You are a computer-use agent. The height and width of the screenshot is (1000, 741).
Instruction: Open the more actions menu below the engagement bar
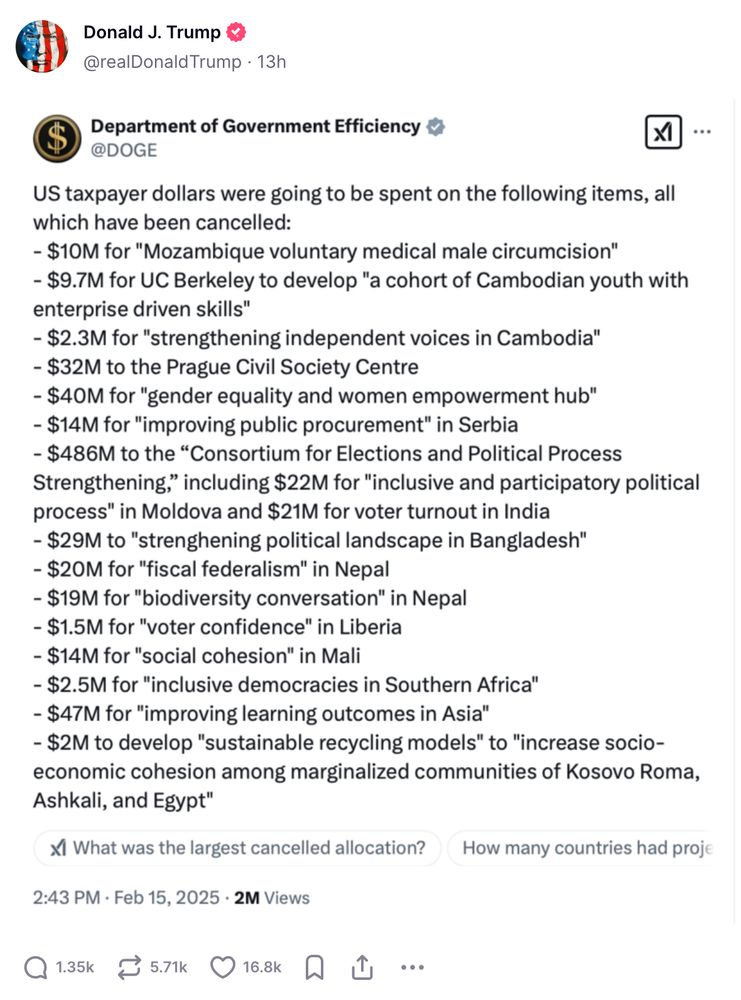click(x=412, y=966)
